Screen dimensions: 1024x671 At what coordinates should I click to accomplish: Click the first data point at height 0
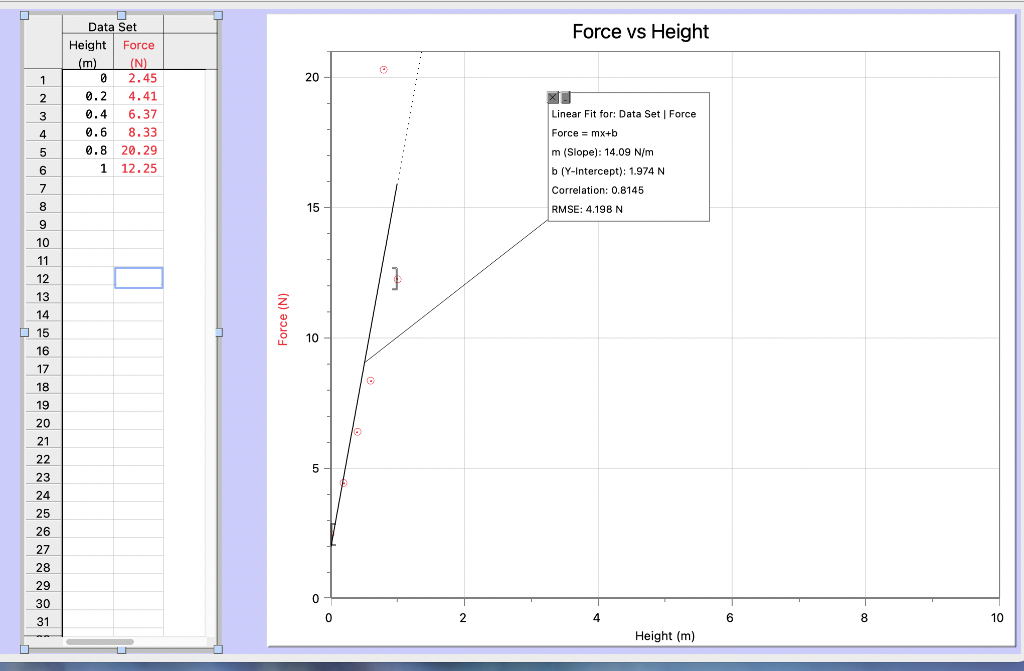pyautogui.click(x=333, y=533)
